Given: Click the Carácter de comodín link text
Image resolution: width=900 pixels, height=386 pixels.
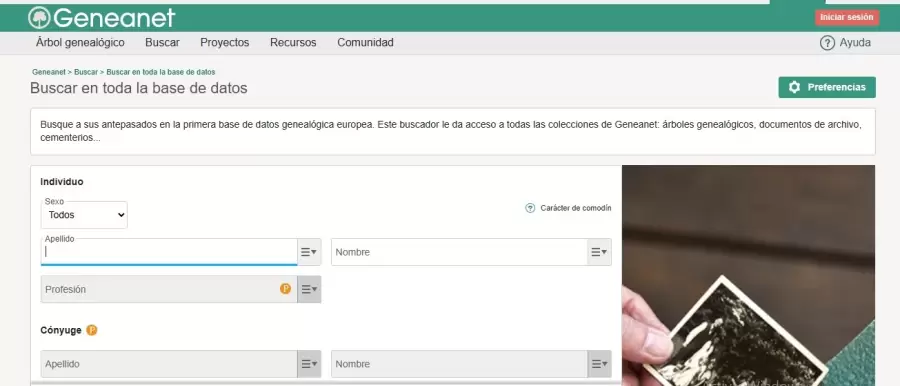Looking at the screenshot, I should coord(576,208).
